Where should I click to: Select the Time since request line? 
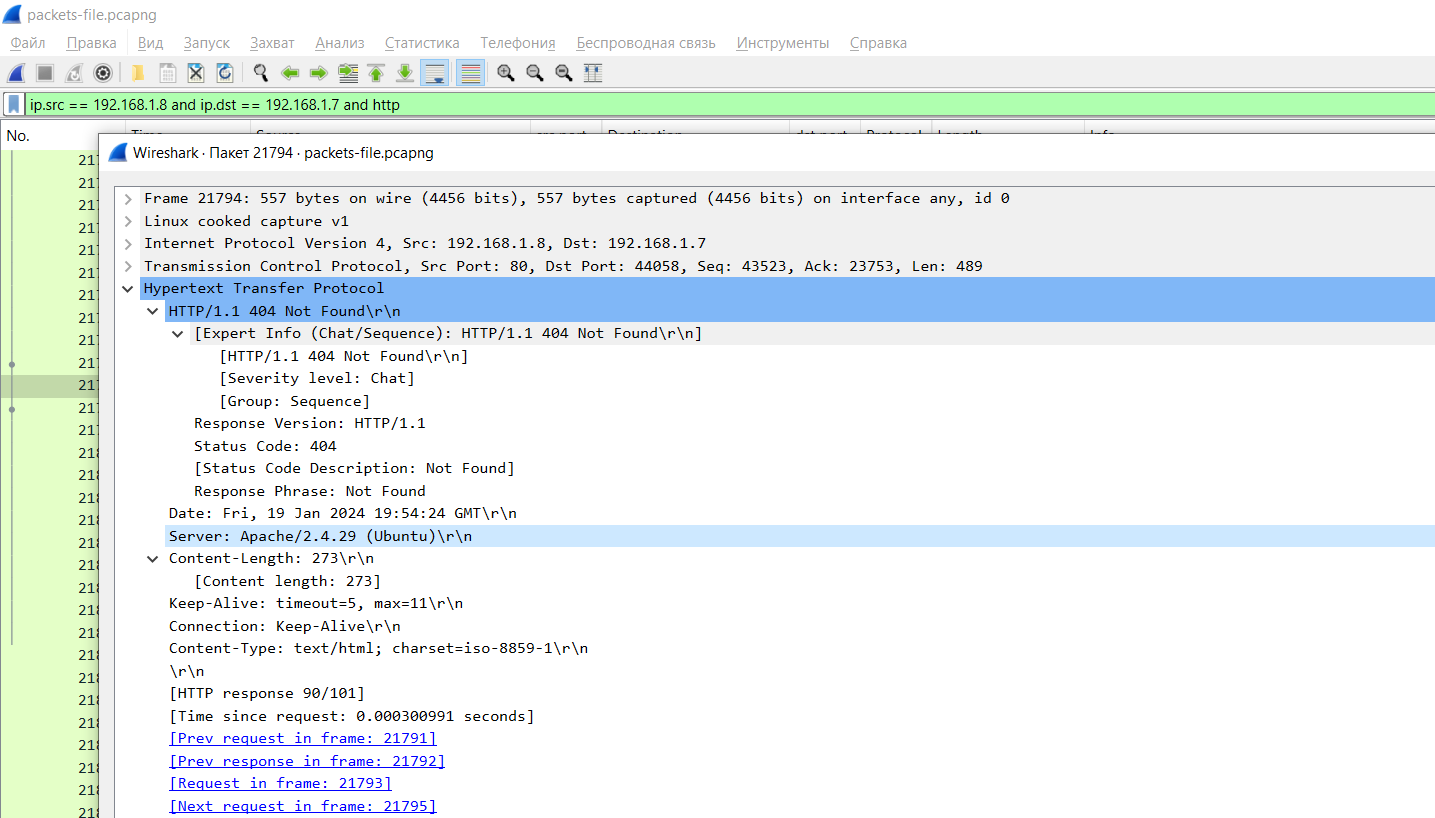(351, 716)
